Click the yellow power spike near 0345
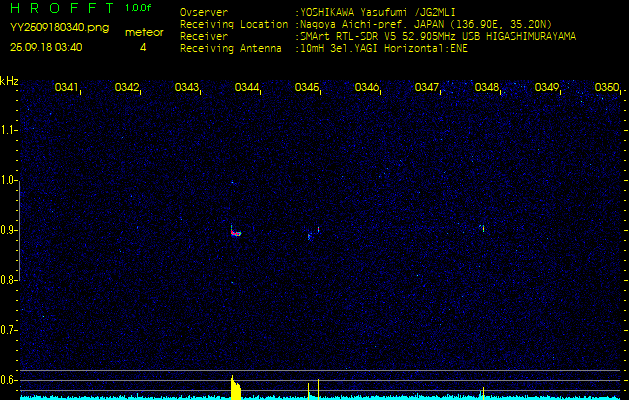Viewport: 629px width, 400px height. 318,389
